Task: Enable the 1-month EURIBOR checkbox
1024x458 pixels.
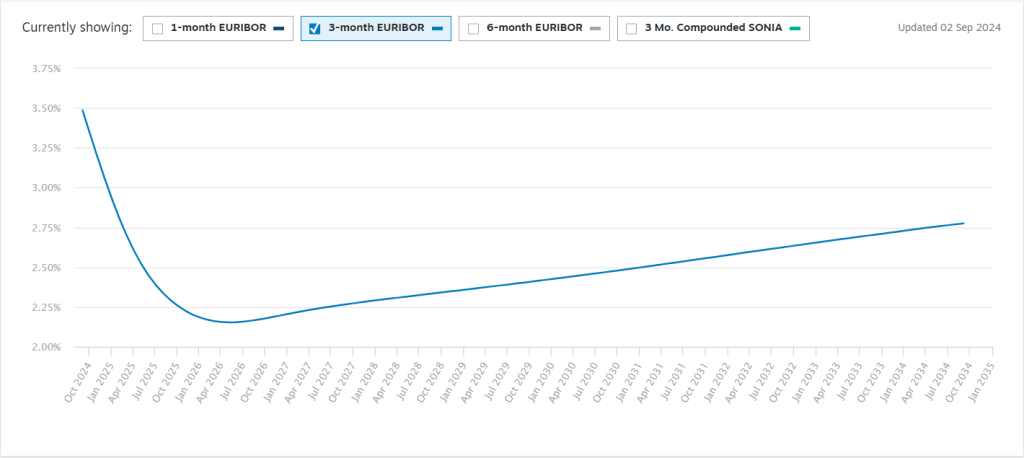Action: pos(157,29)
